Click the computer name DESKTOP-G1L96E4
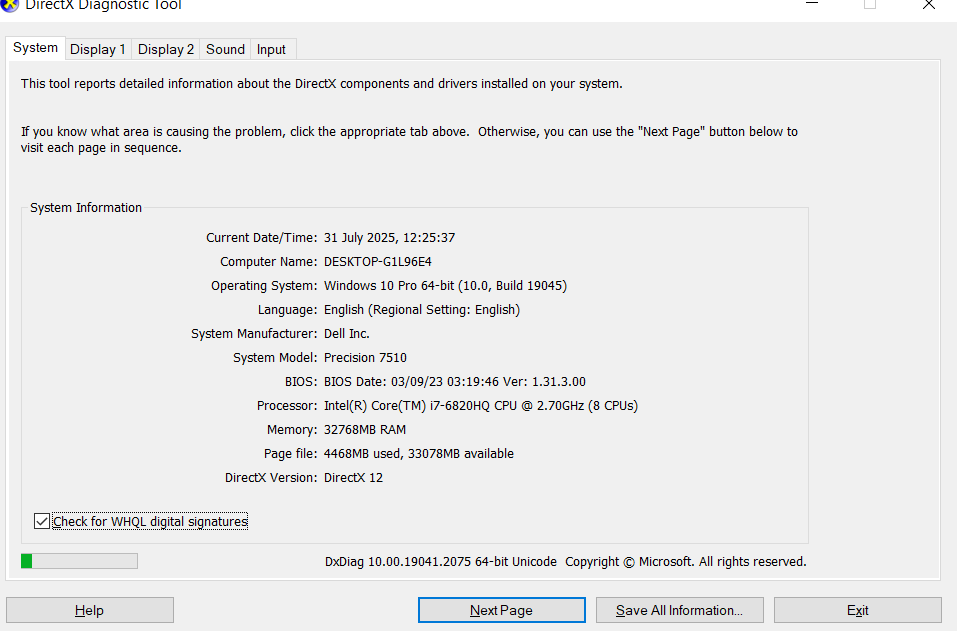 click(x=378, y=262)
